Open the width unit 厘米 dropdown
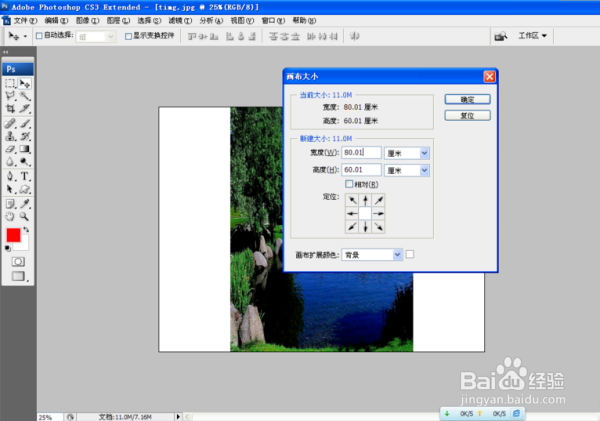The image size is (600, 421). click(407, 153)
